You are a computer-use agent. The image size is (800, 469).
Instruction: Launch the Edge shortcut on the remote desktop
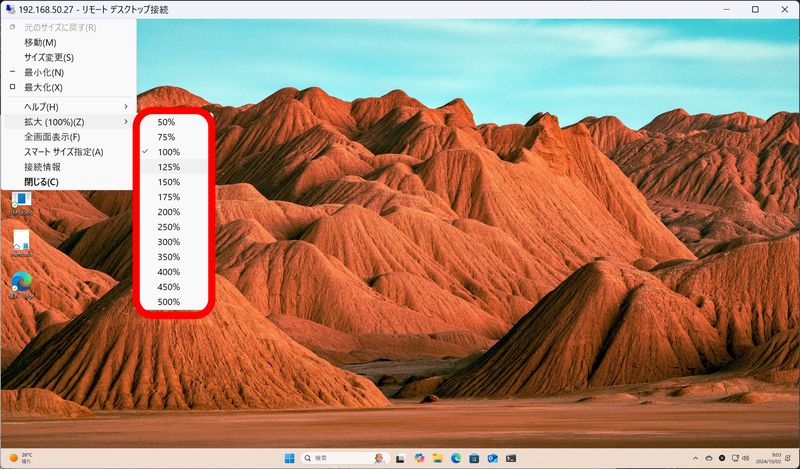tap(21, 285)
